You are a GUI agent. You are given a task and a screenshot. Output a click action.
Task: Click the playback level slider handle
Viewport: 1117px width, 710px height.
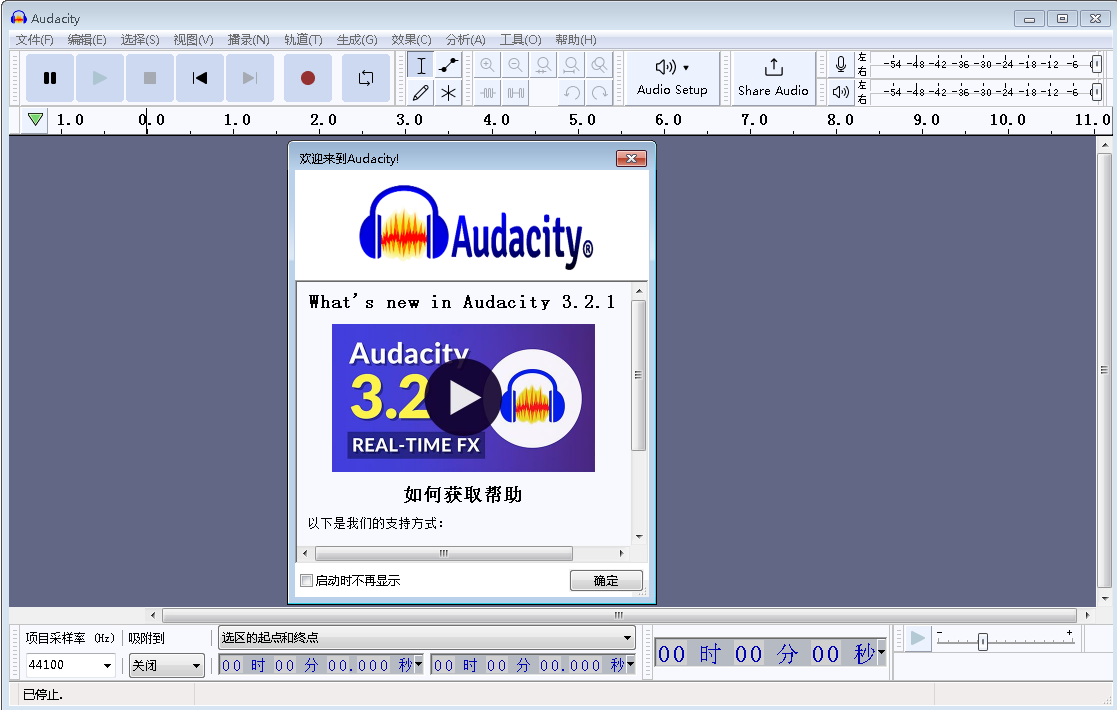(x=1096, y=91)
